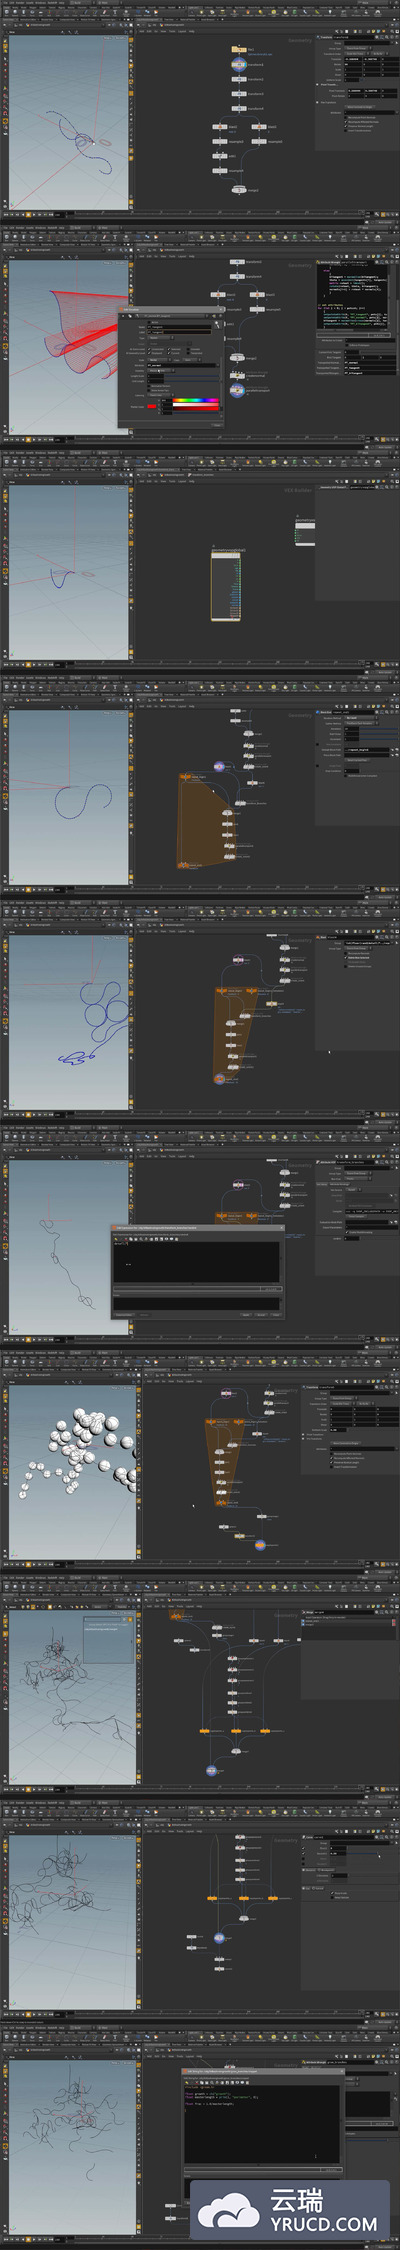This screenshot has height=2250, width=400.
Task: Select the tall multi-port node in the VEX Builder network
Action: click(x=226, y=585)
